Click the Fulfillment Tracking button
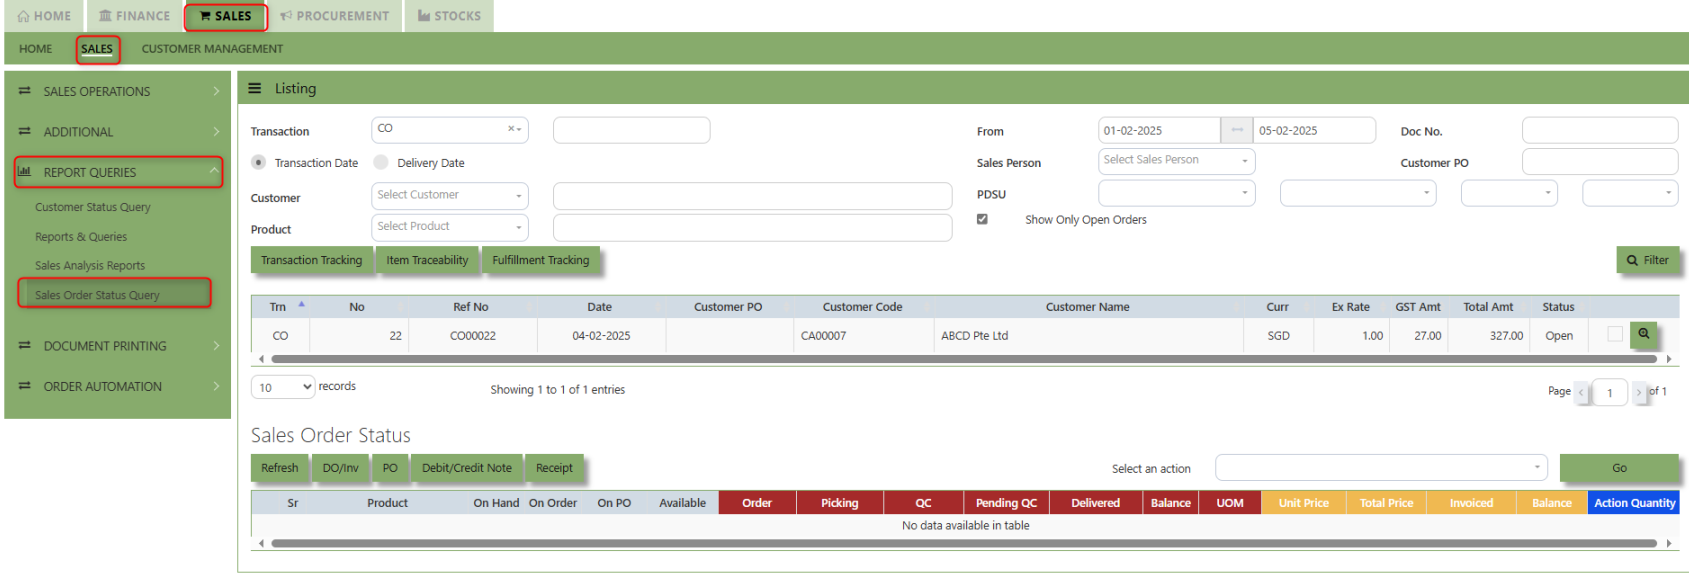The width and height of the screenshot is (1689, 574). click(540, 260)
